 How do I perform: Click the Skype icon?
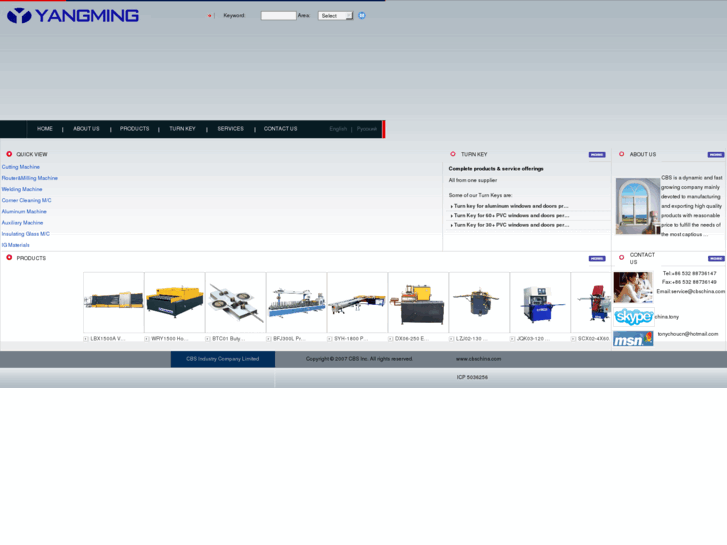tap(633, 317)
